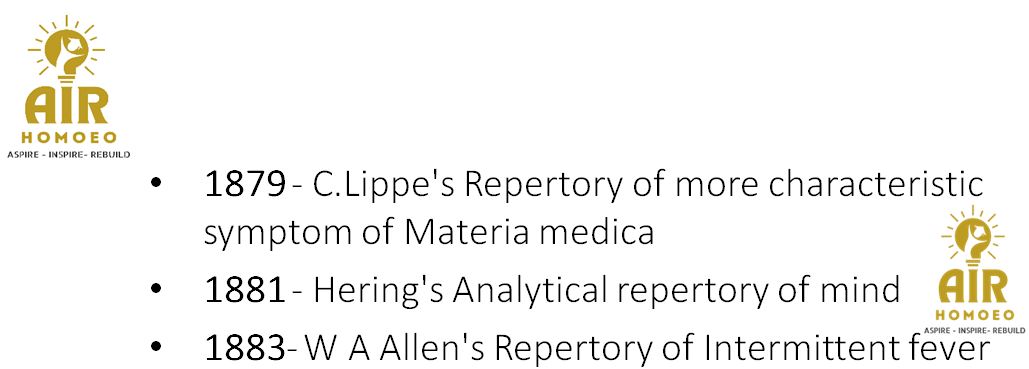Click the bullet point before 1879
The image size is (1029, 369).
[155, 186]
